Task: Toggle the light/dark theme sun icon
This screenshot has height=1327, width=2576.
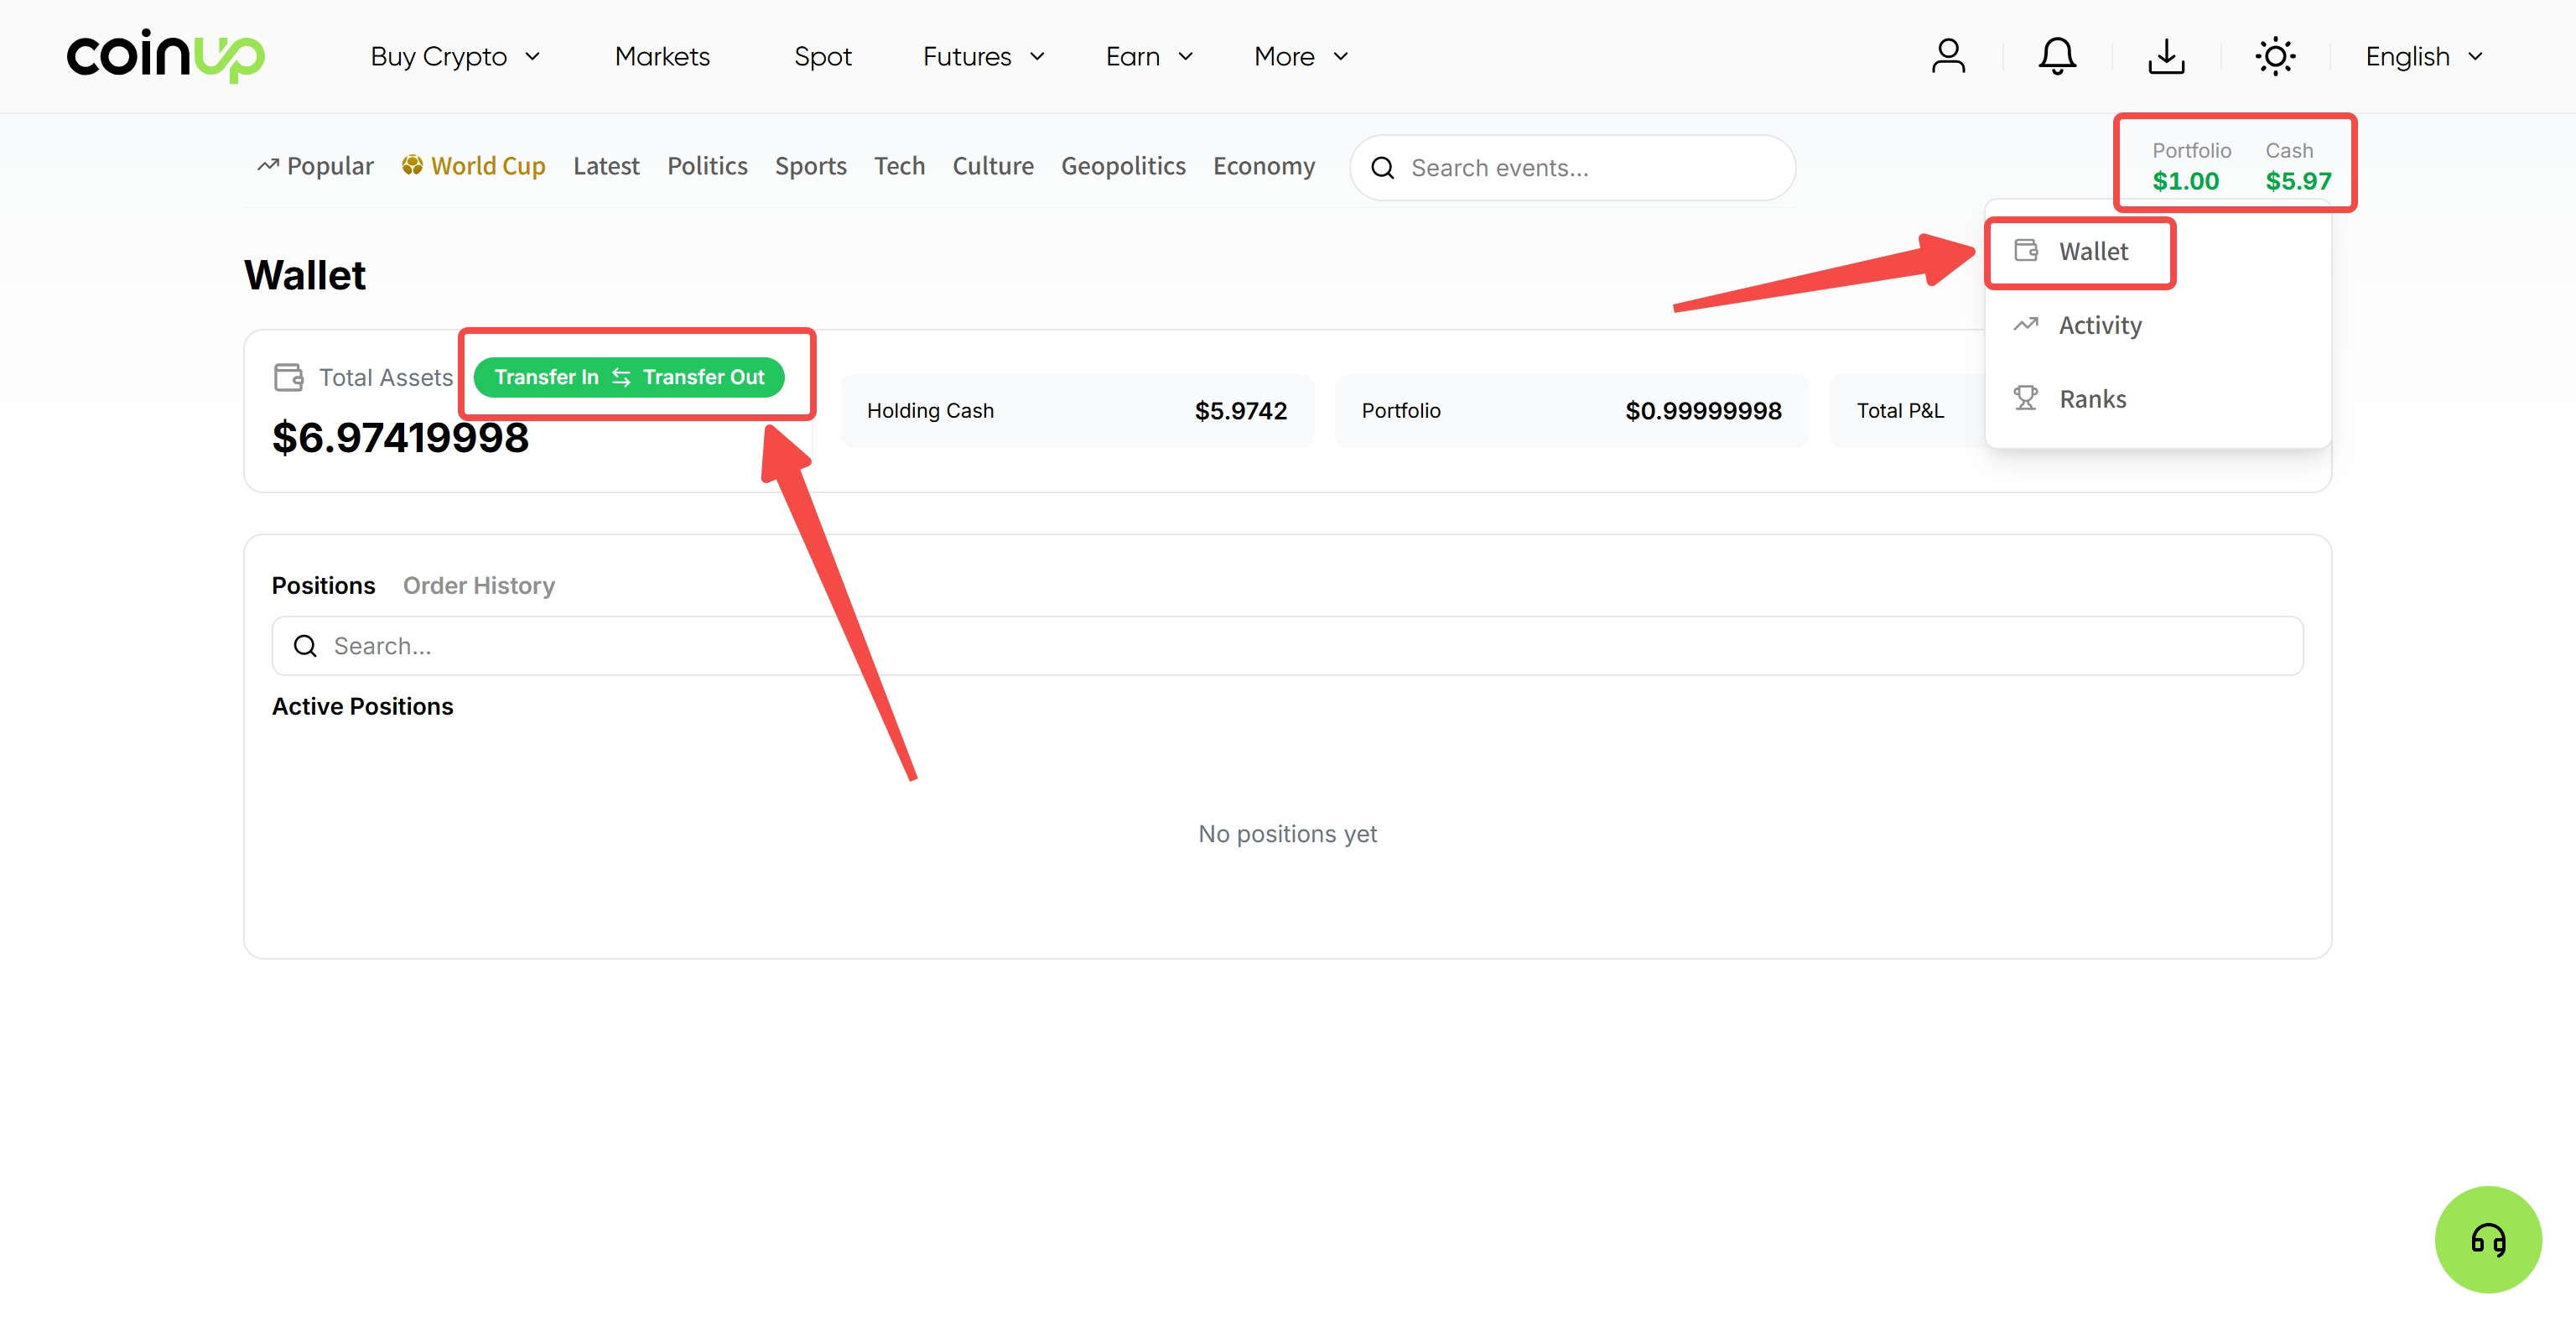Action: (x=2275, y=56)
